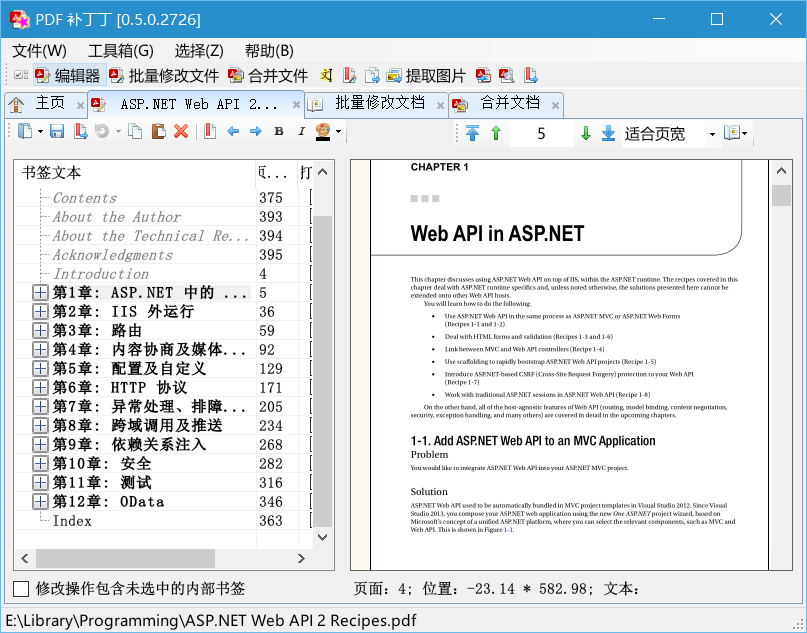Click the rename icon with yellow 文 character
This screenshot has height=633, width=807.
326,76
